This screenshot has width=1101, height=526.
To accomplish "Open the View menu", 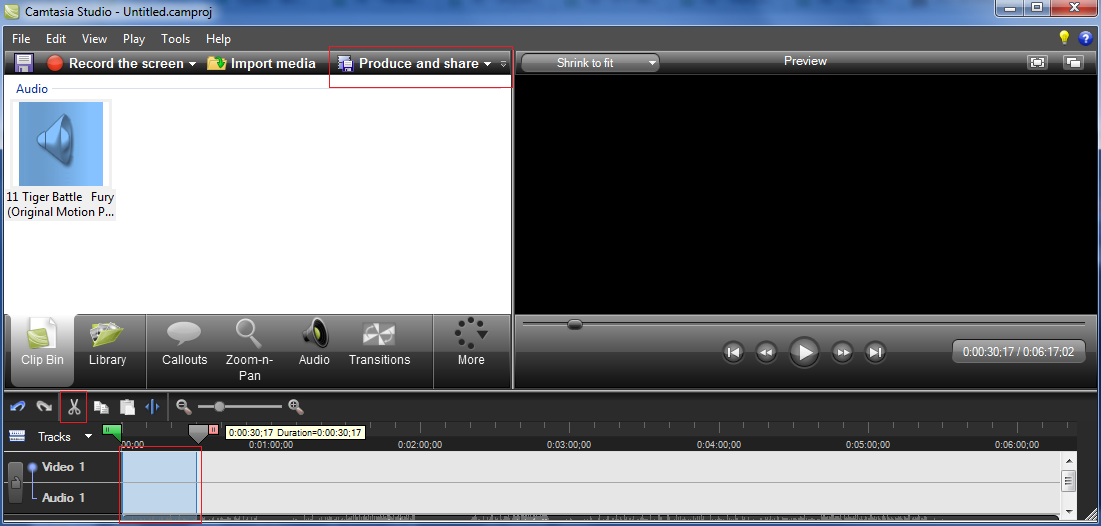I will [94, 39].
